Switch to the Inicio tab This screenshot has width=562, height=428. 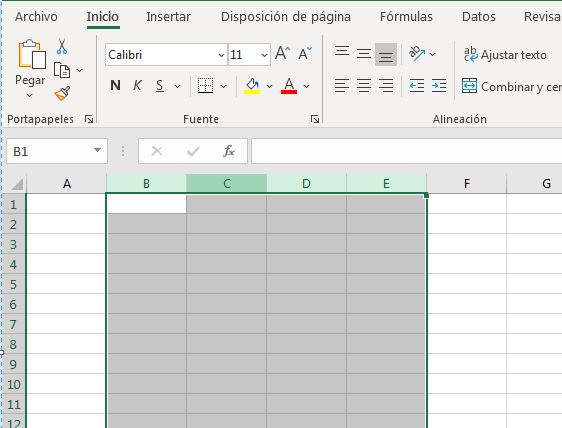103,16
